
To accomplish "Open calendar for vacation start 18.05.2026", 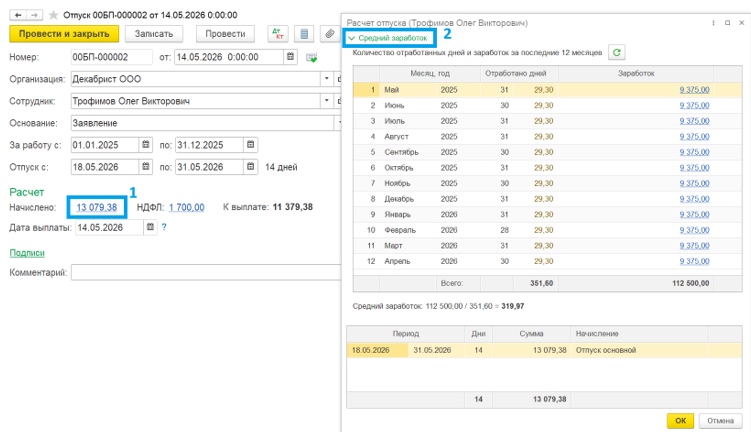I will (146, 167).
